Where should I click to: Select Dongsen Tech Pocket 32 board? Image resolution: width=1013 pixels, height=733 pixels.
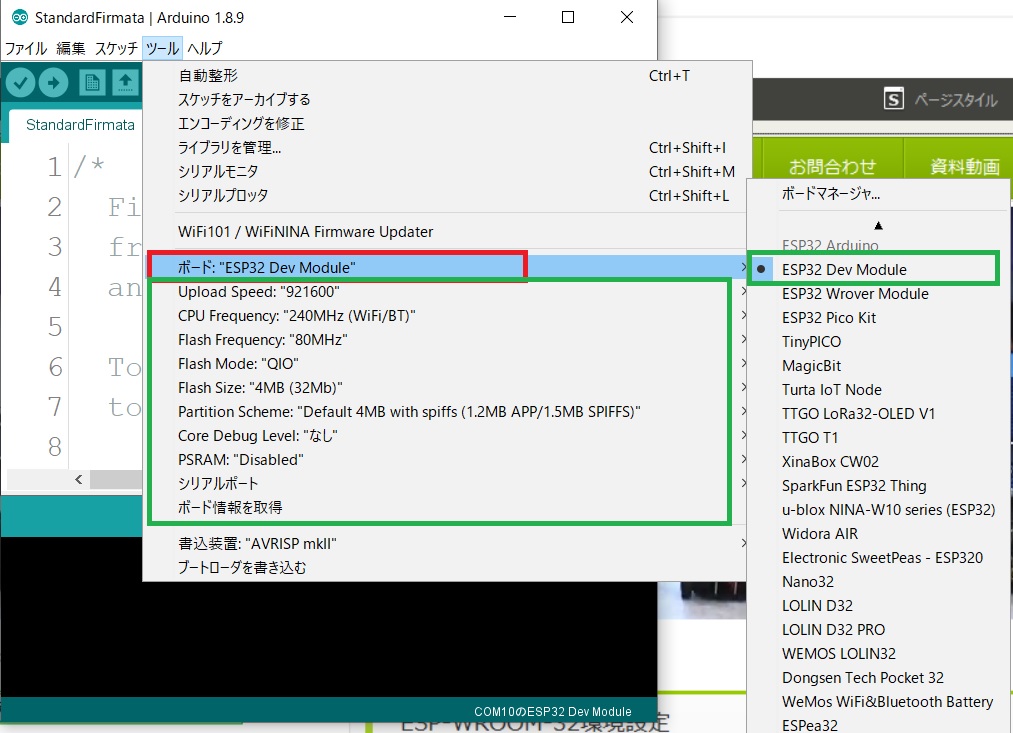click(879, 677)
